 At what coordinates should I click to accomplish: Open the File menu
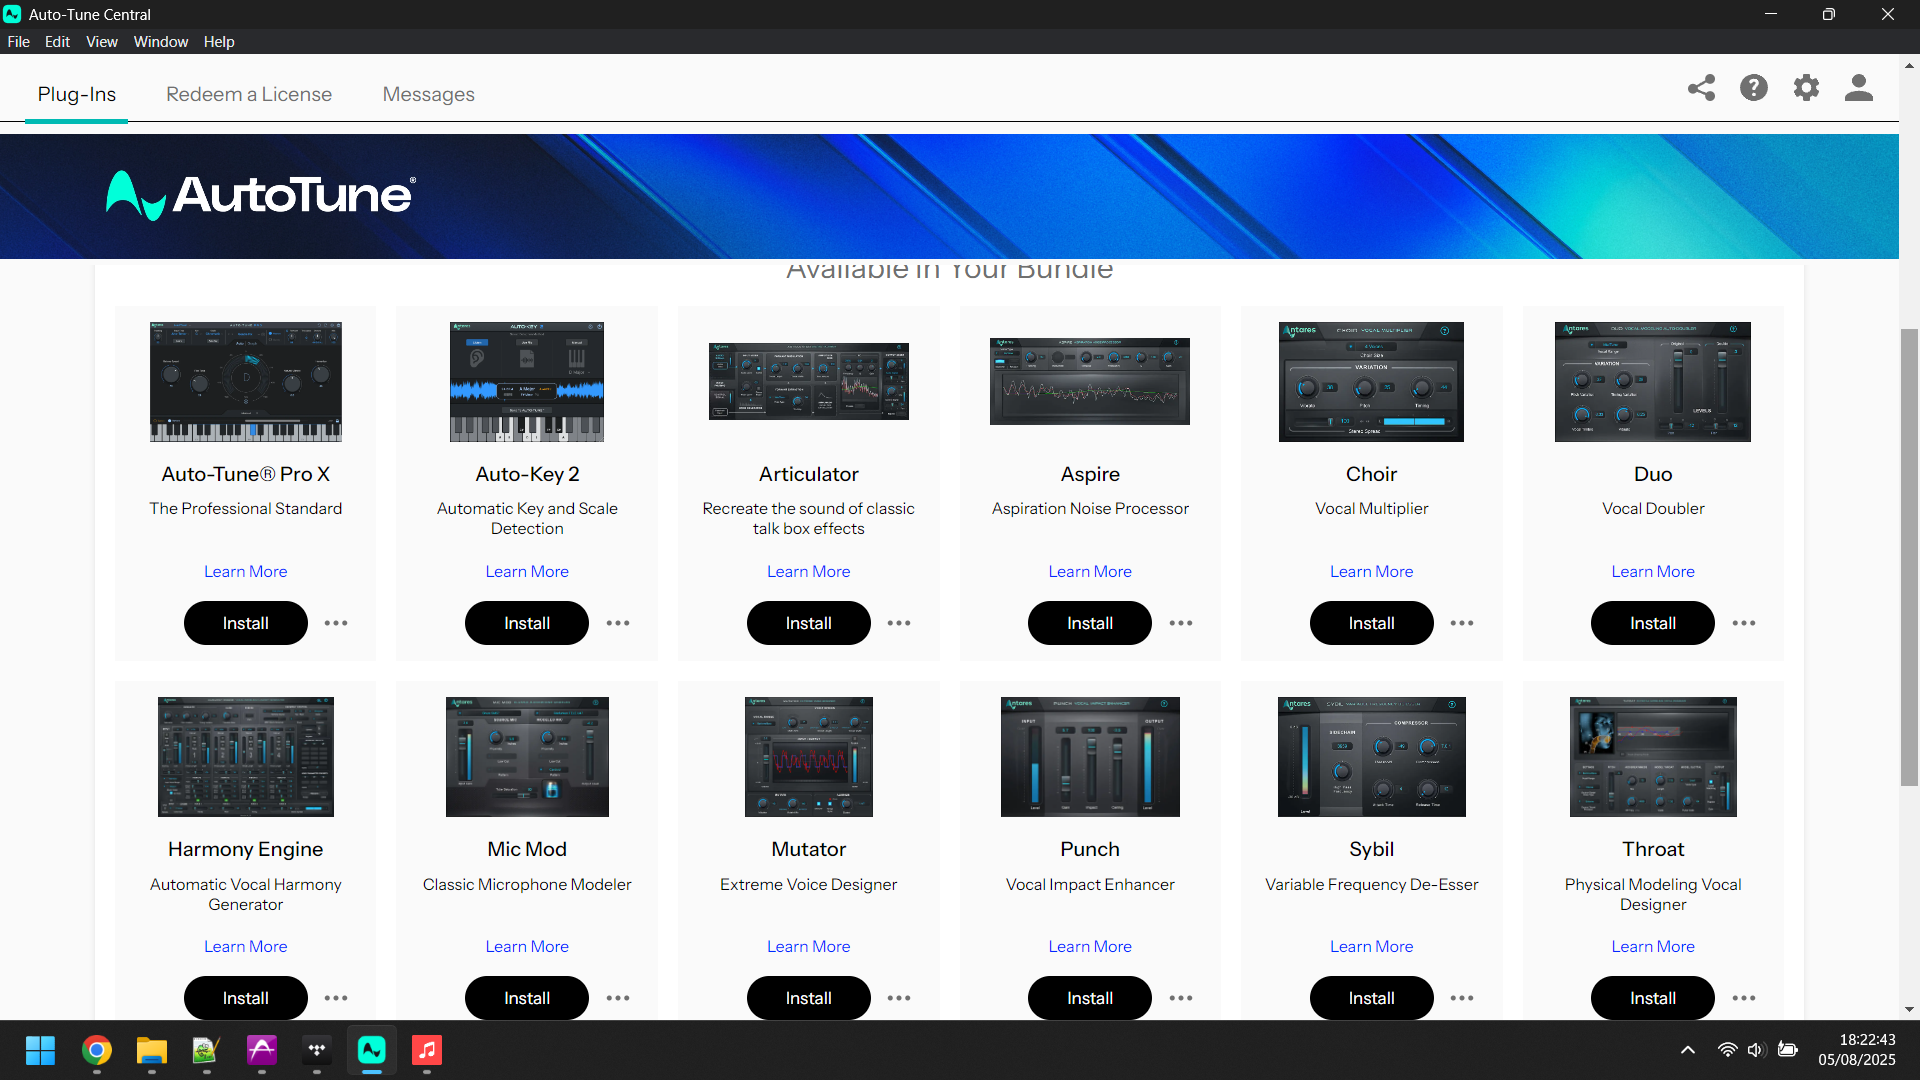pyautogui.click(x=18, y=42)
